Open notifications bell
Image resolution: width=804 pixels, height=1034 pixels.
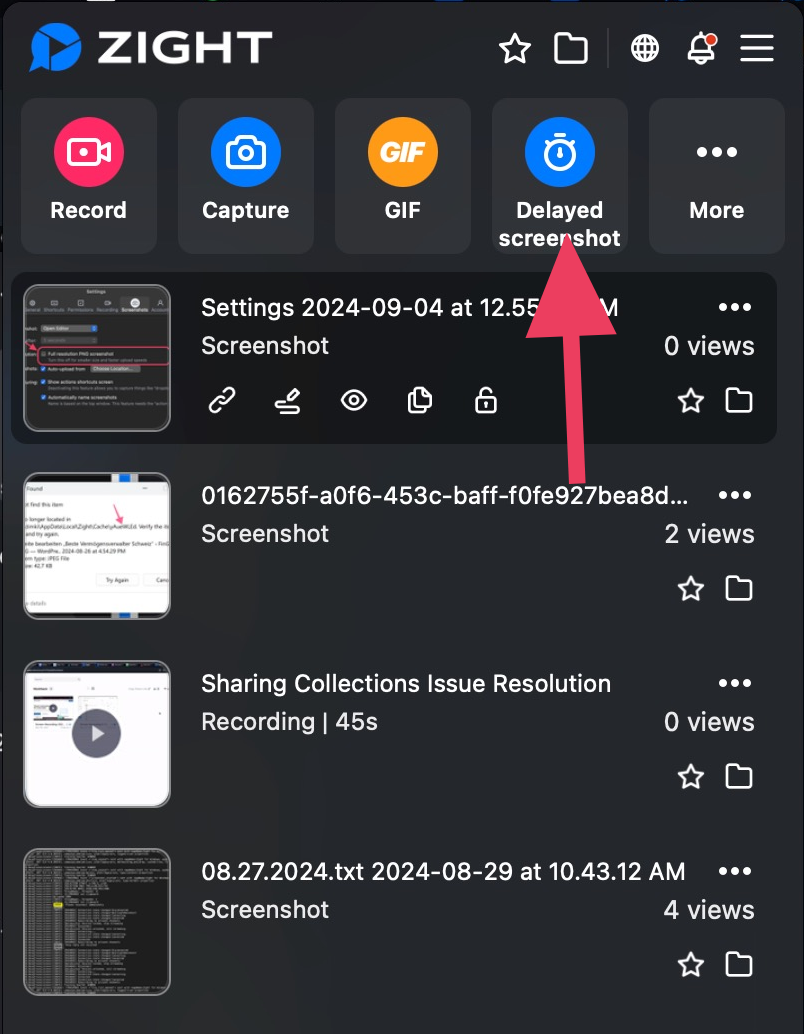[x=701, y=48]
